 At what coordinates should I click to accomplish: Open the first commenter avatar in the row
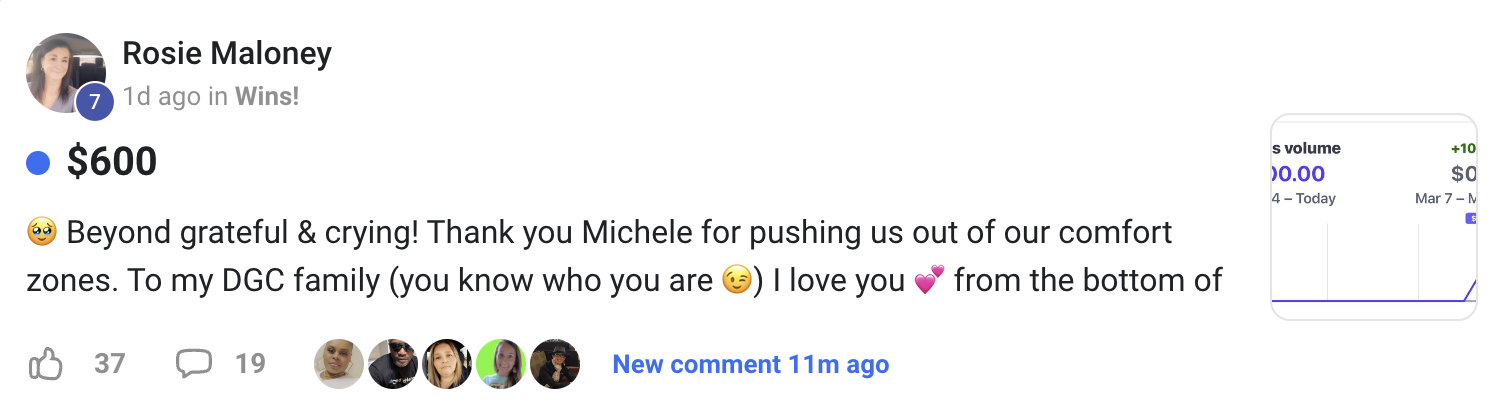click(339, 364)
